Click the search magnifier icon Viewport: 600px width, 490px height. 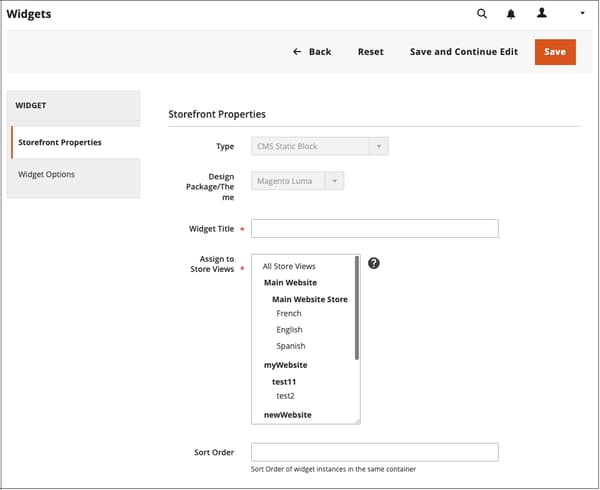click(x=482, y=14)
